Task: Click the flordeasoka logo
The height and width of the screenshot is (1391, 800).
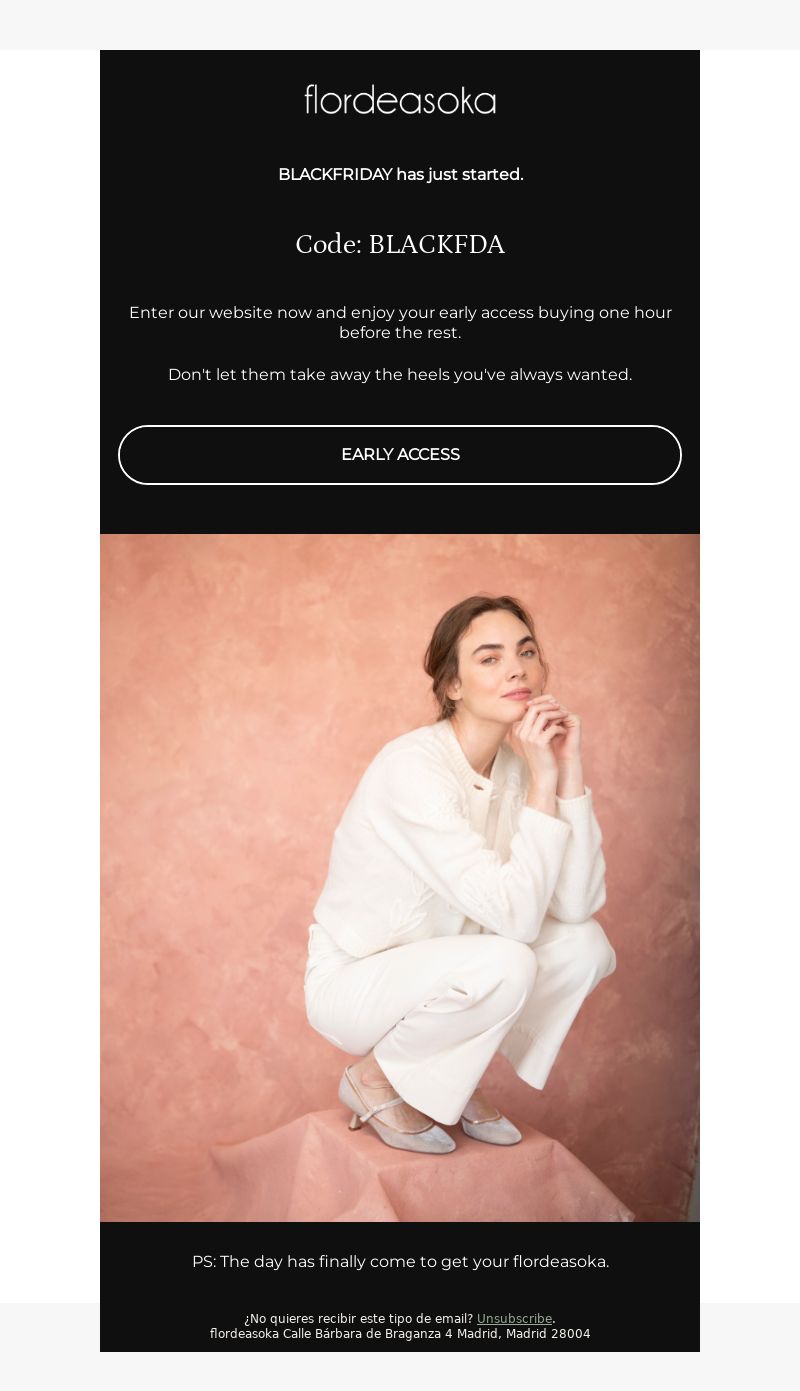Action: click(400, 99)
